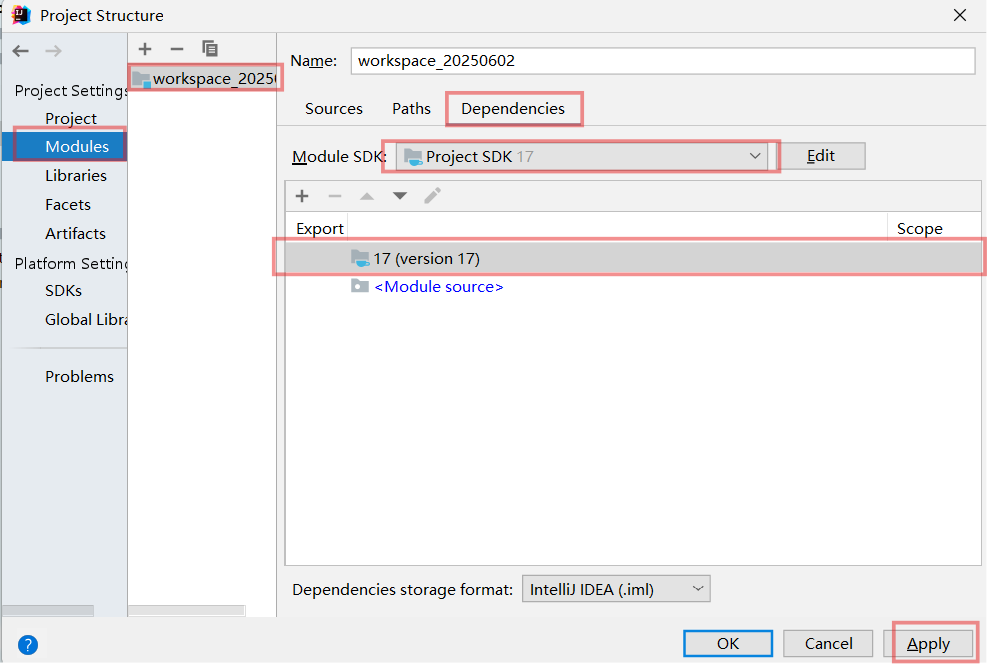Click the Edit button beside Module SDK
This screenshot has height=664, width=988.
click(820, 156)
